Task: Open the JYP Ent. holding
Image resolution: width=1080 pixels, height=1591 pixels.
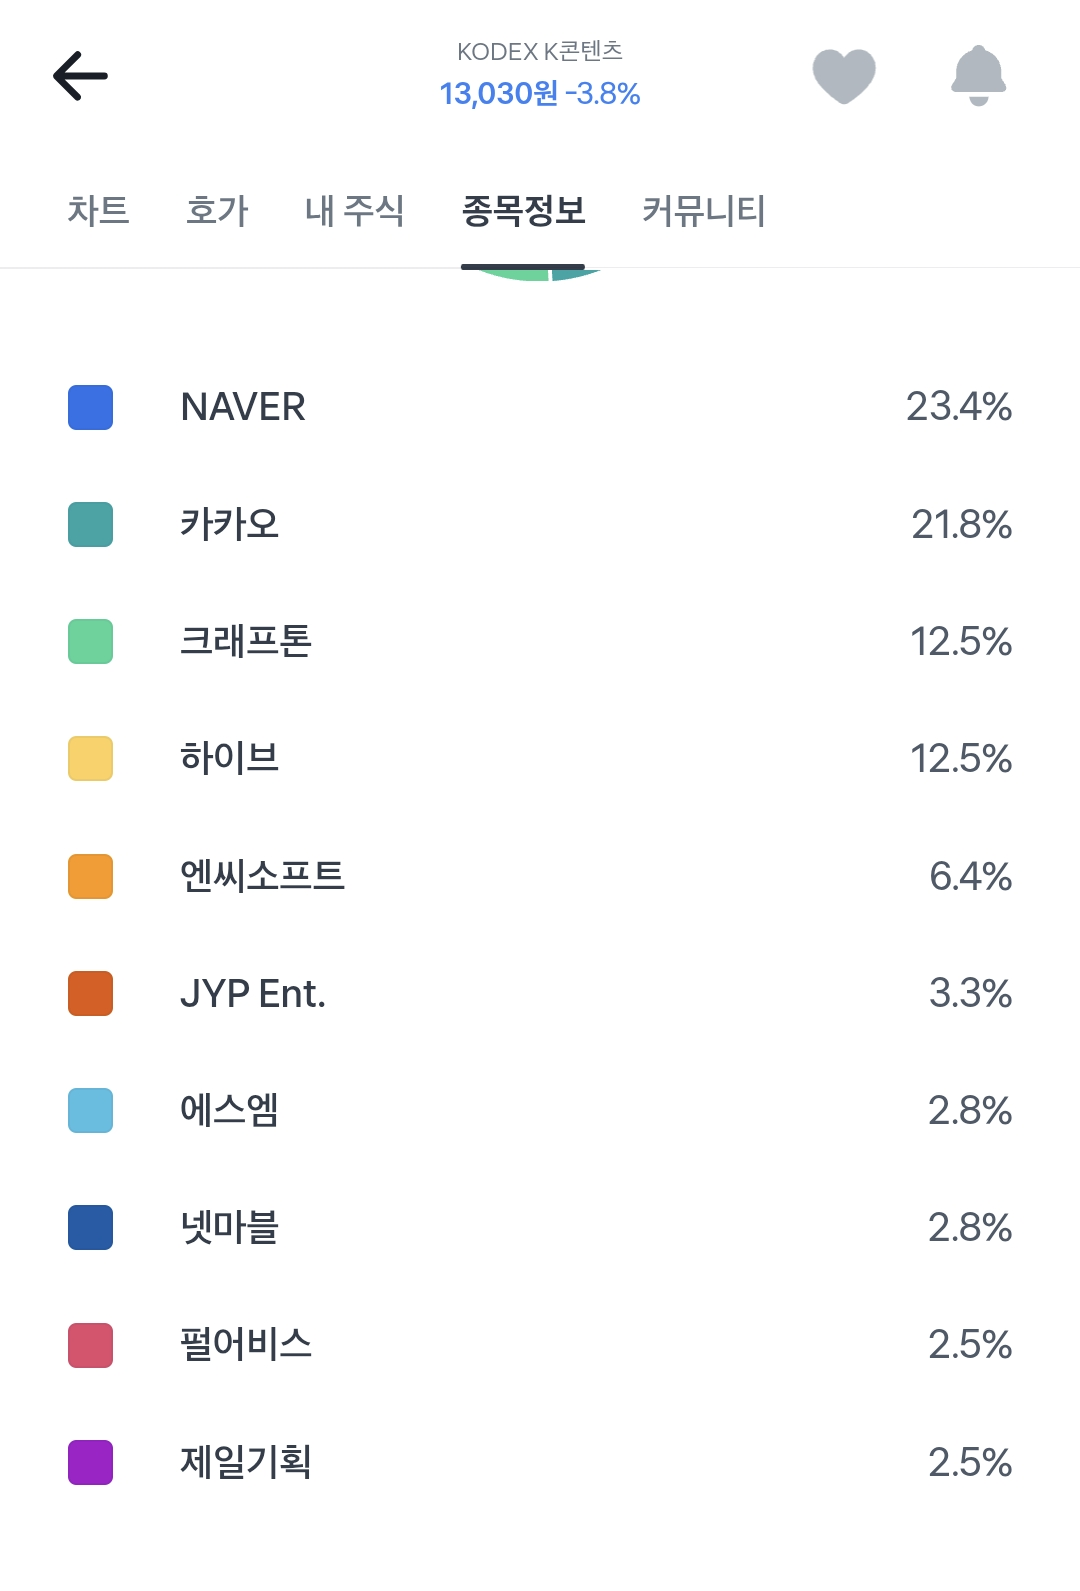Action: click(253, 993)
